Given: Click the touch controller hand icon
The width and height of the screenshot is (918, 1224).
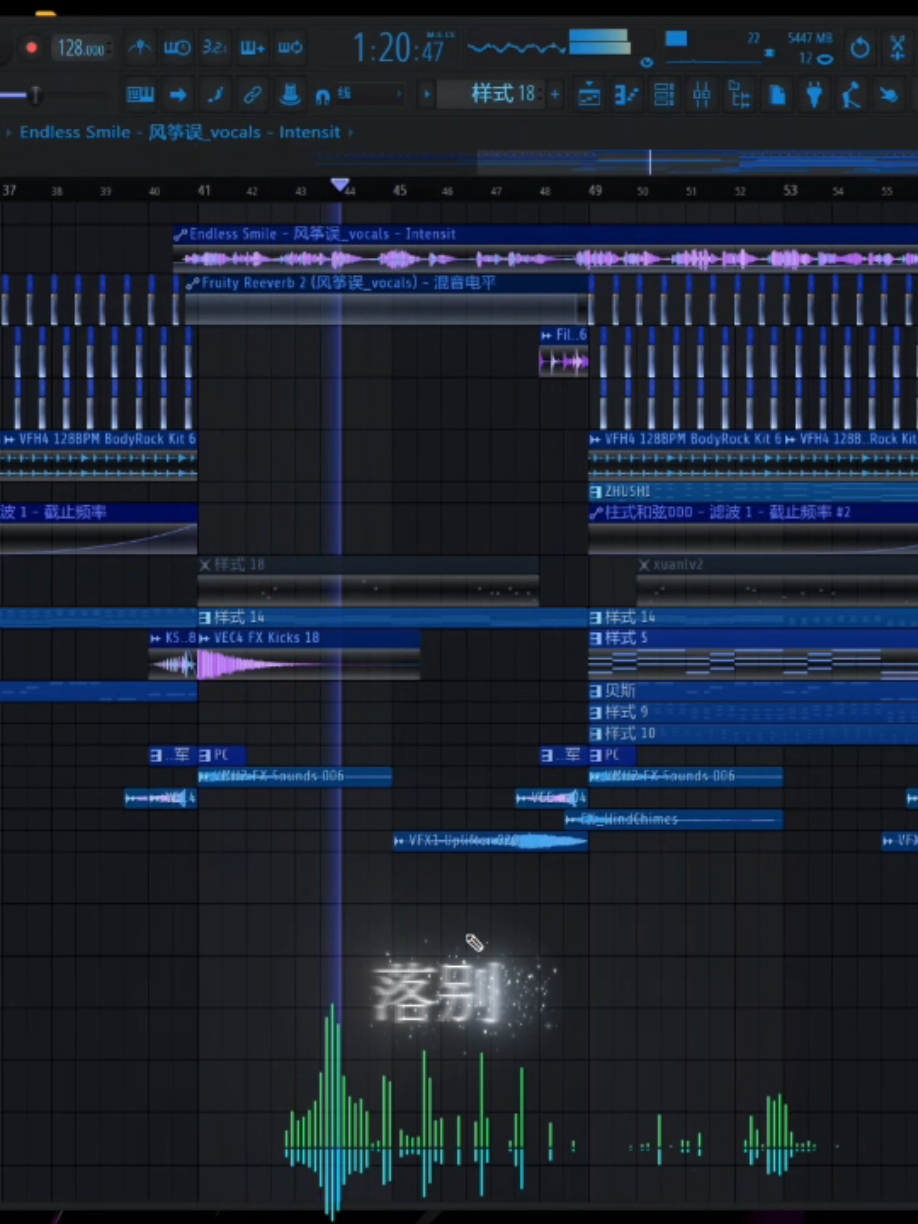Looking at the screenshot, I should (x=888, y=95).
